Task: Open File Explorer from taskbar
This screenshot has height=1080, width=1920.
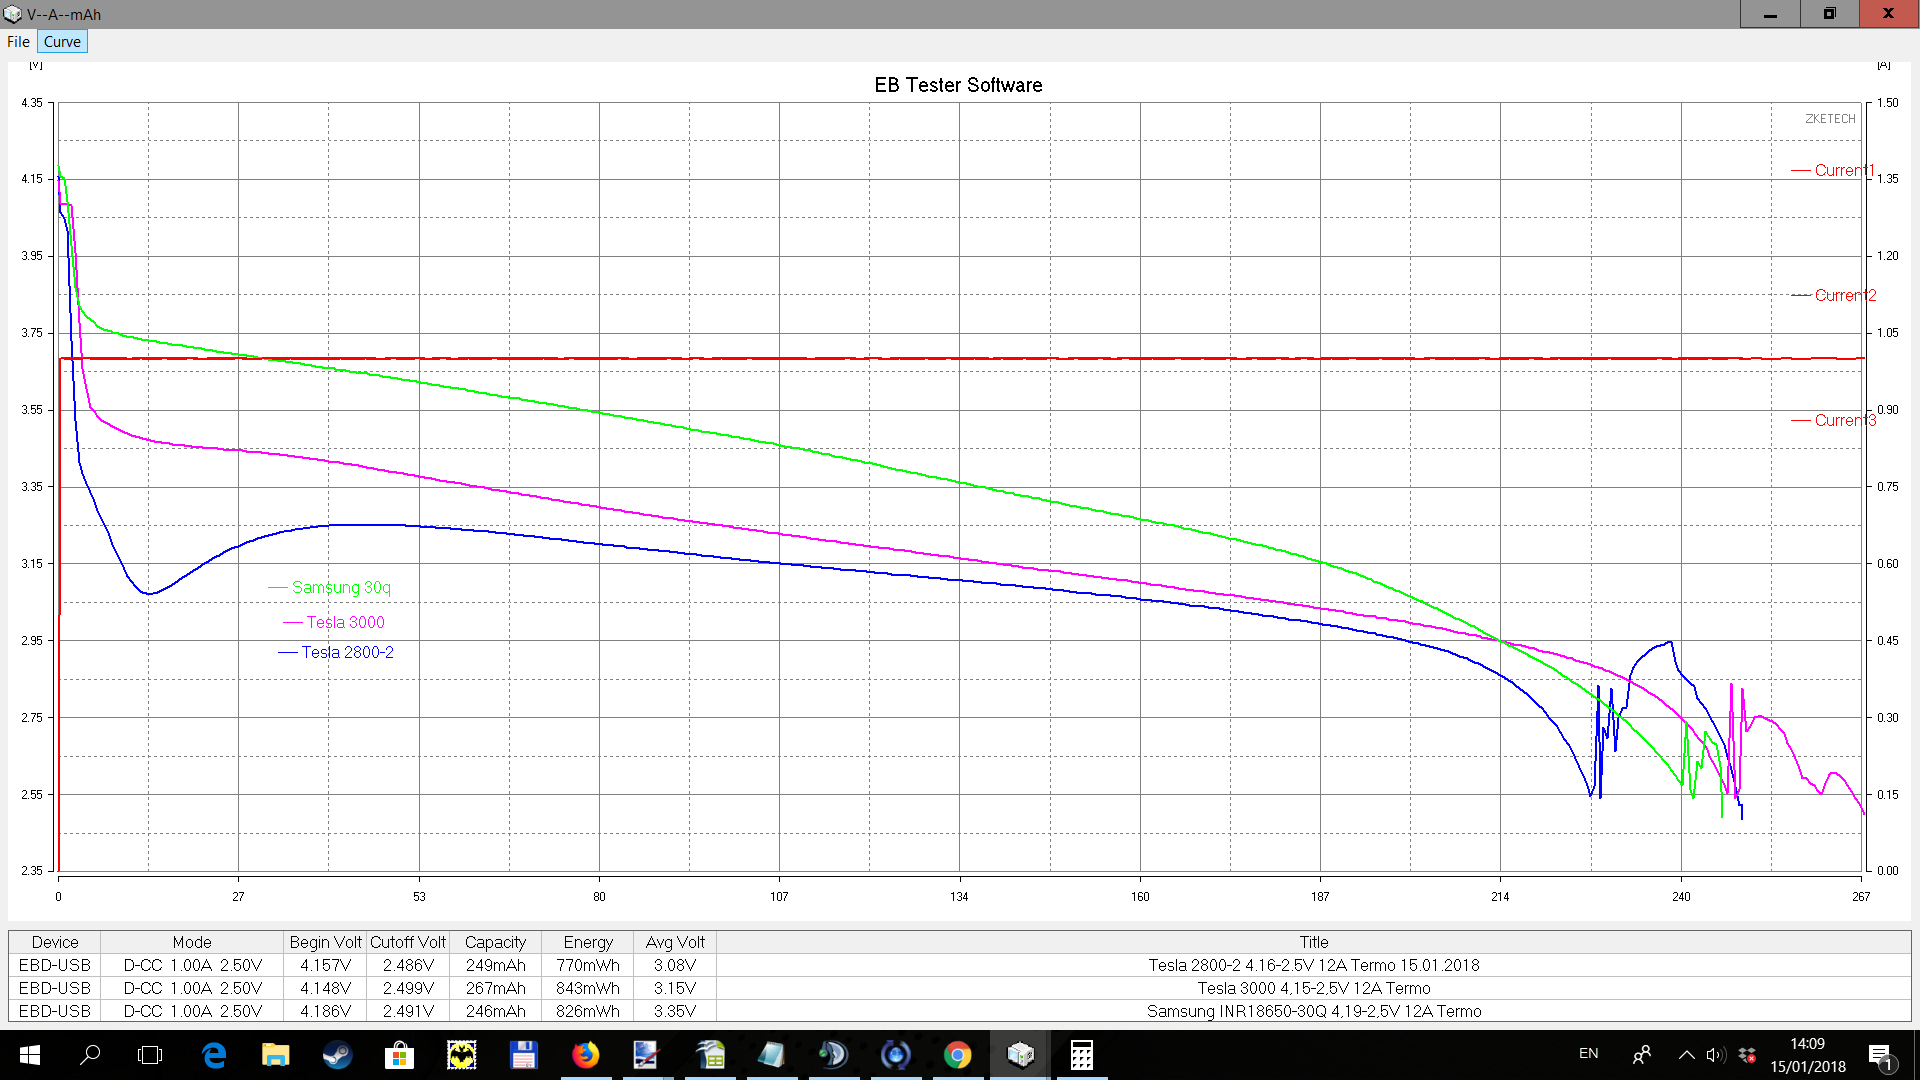Action: (x=275, y=1055)
